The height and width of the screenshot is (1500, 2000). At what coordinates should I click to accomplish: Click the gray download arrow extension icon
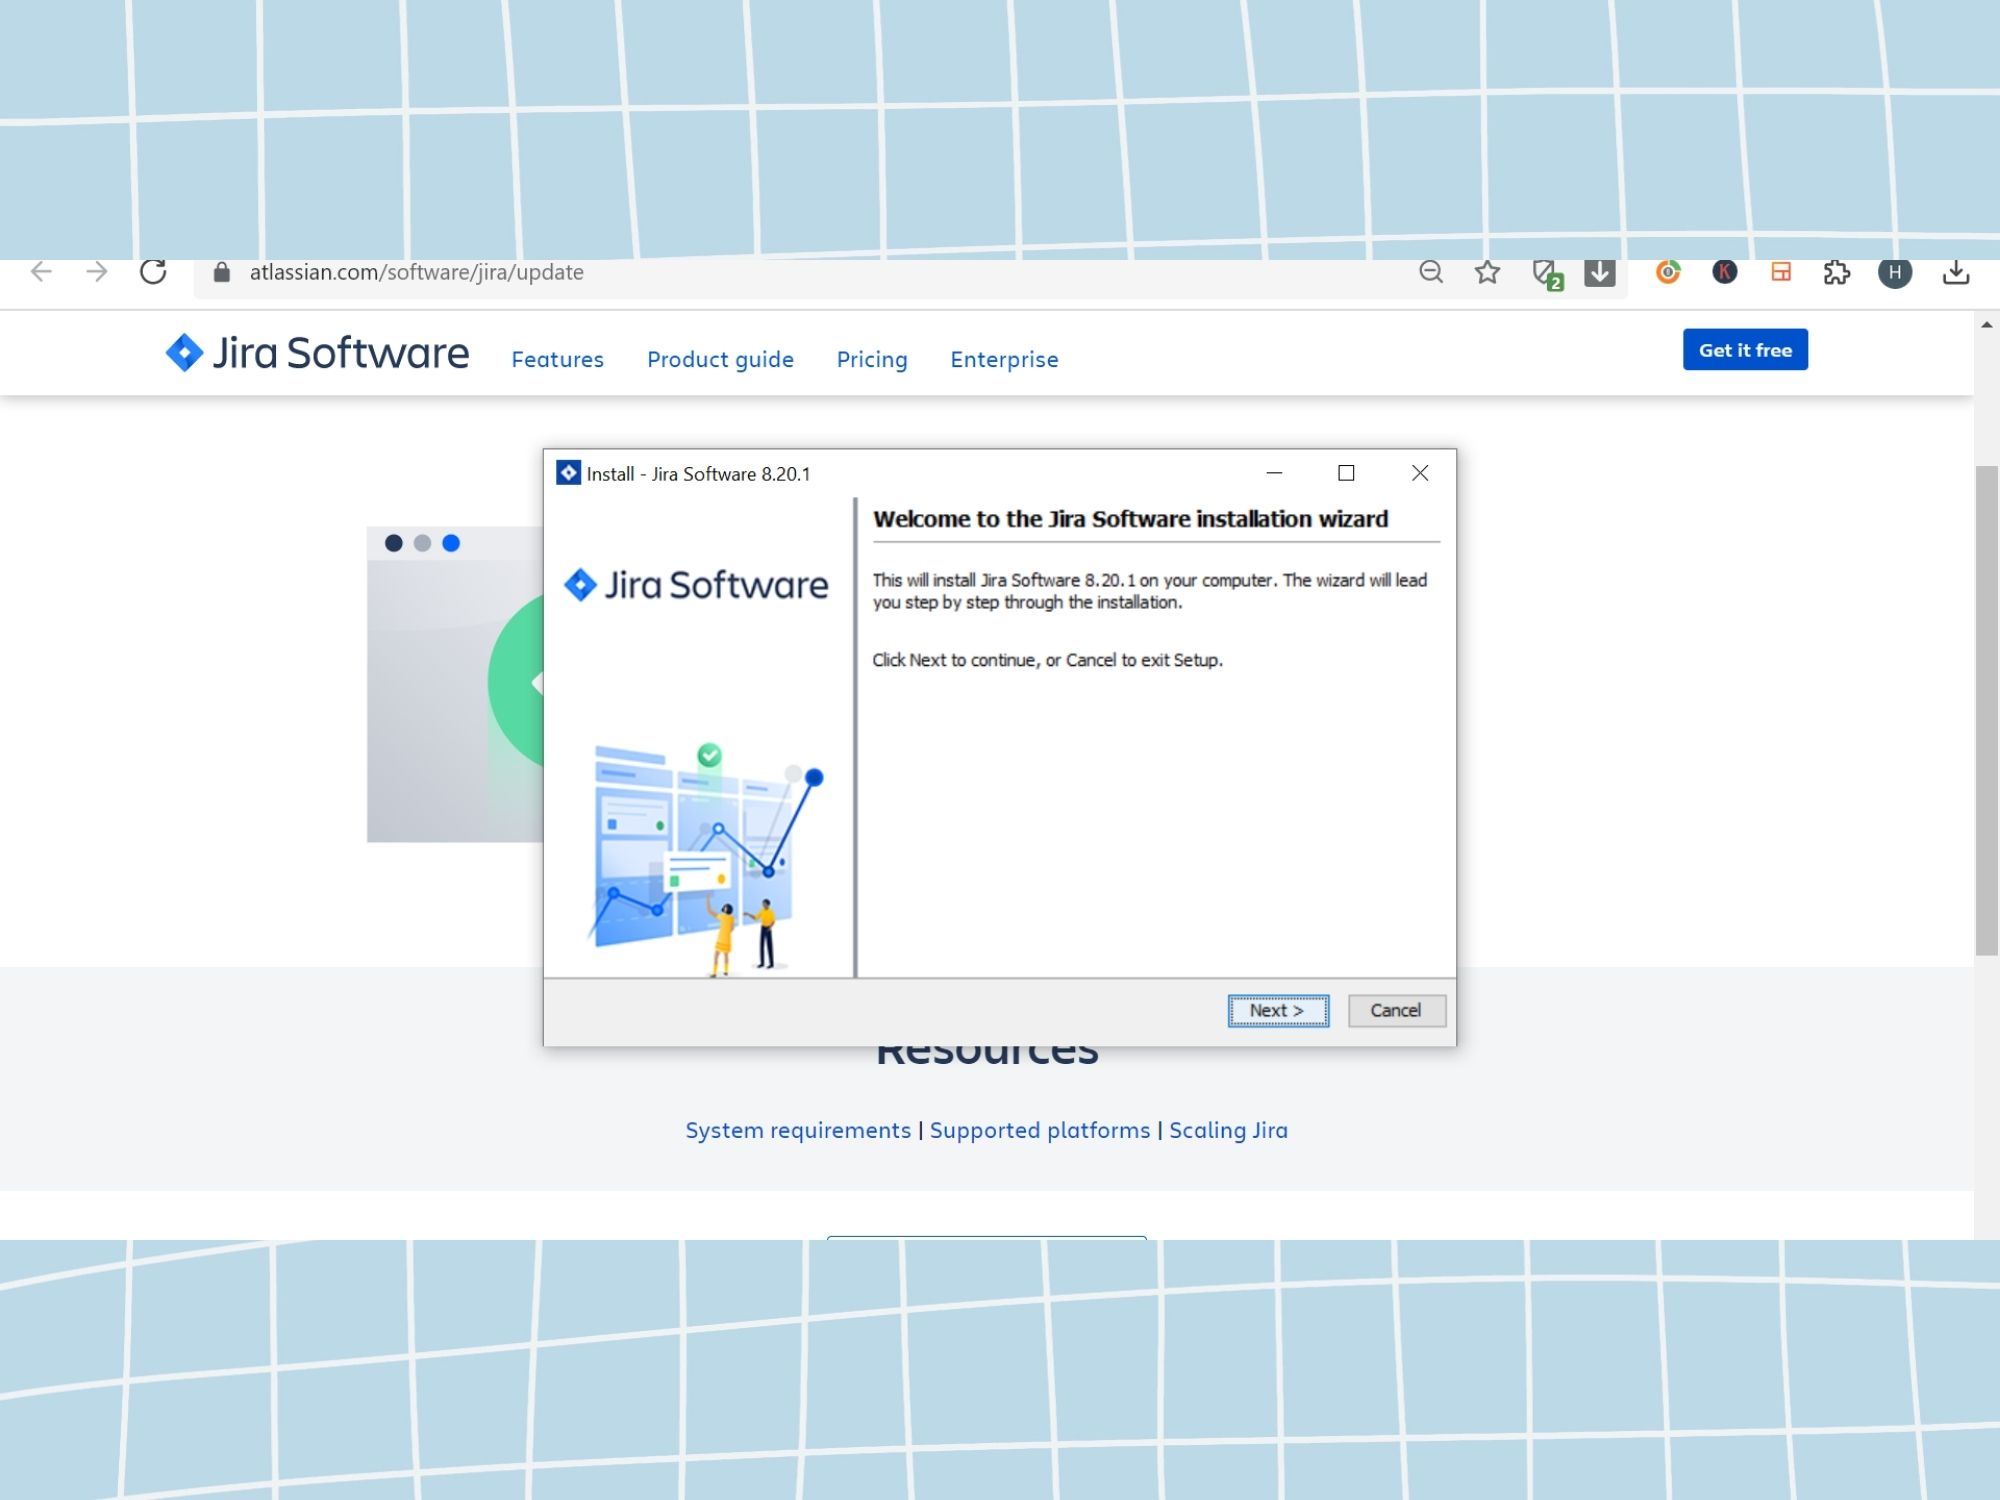click(1600, 272)
